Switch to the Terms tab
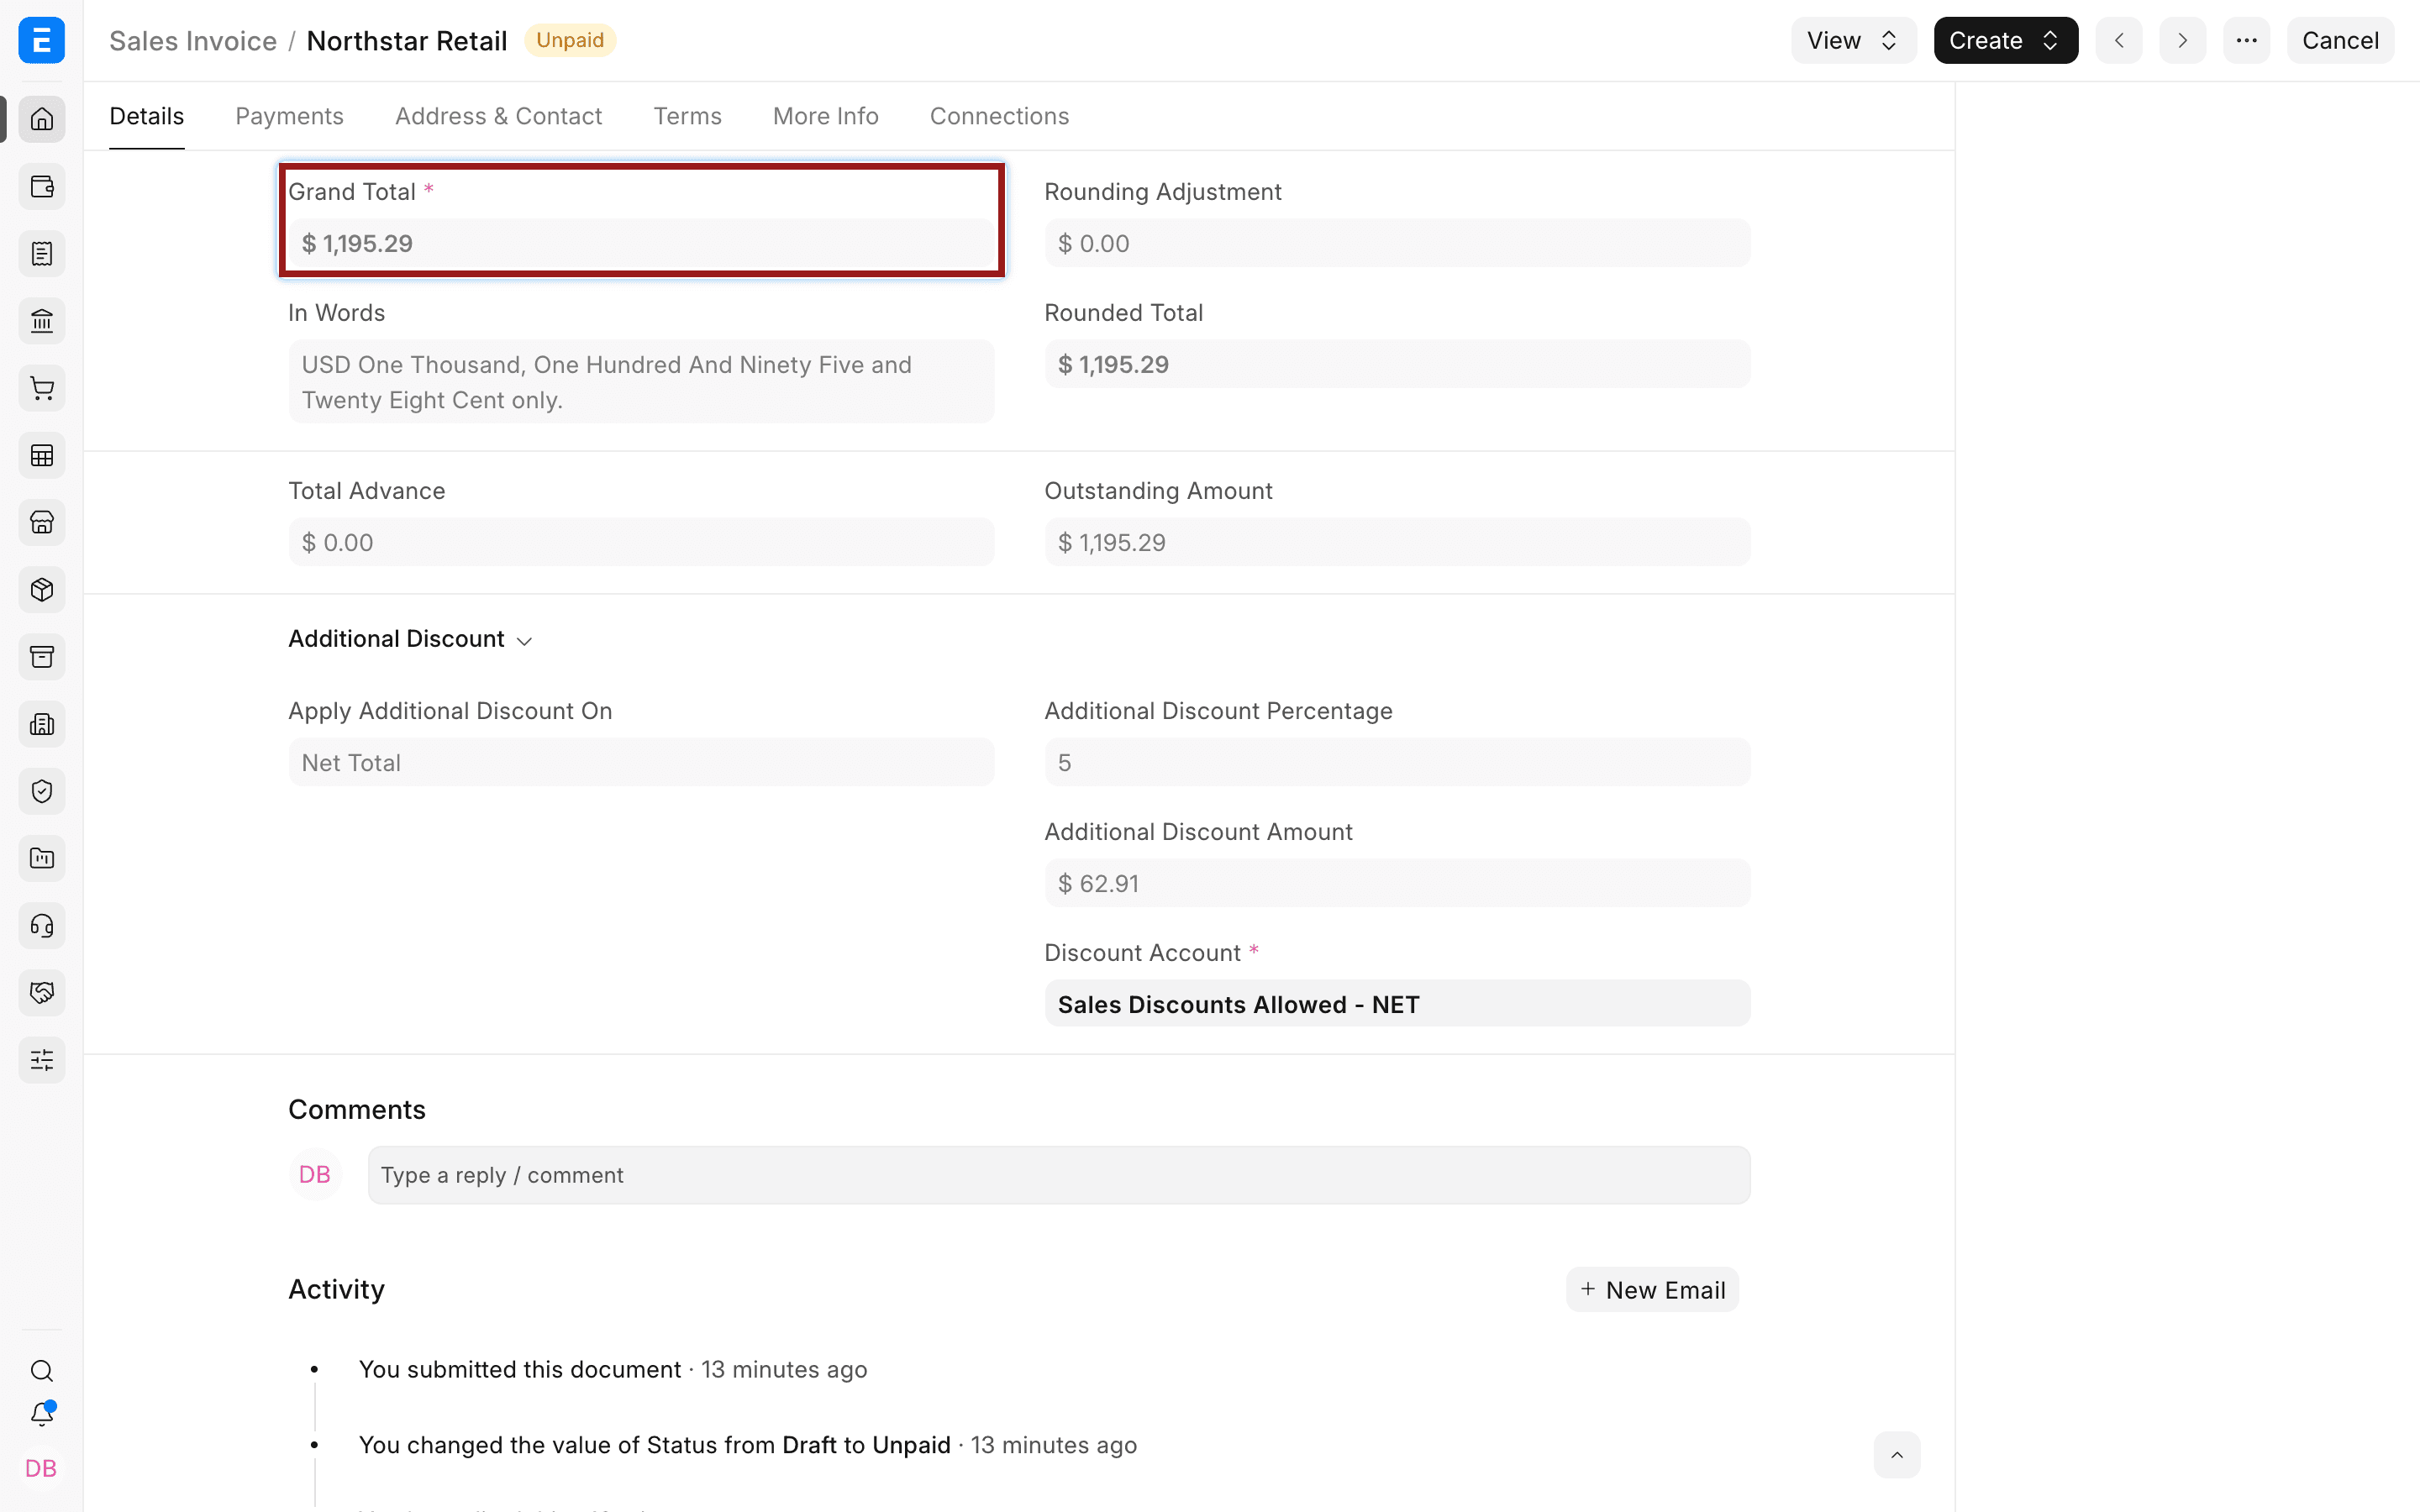 (687, 116)
